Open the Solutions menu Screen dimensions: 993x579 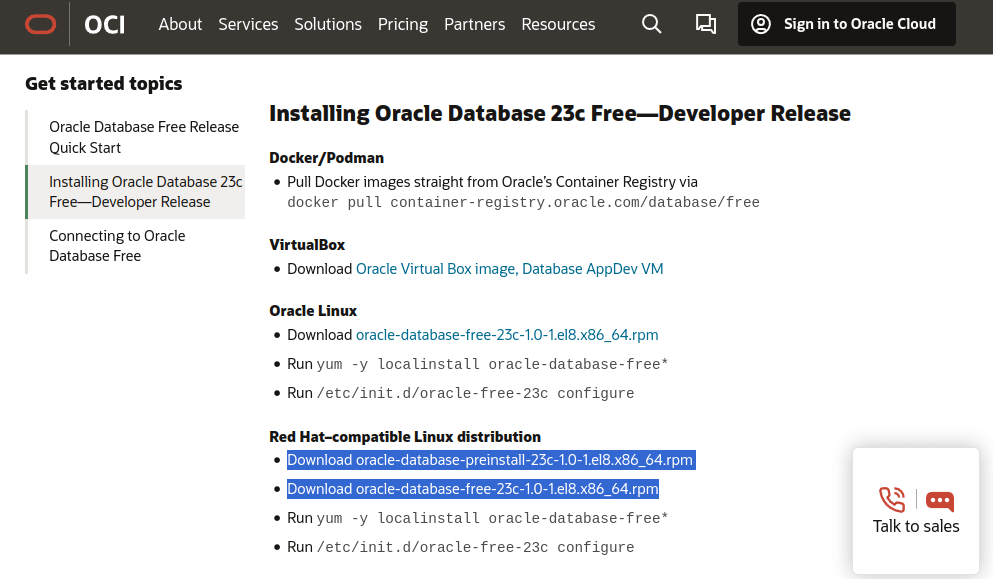coord(328,24)
